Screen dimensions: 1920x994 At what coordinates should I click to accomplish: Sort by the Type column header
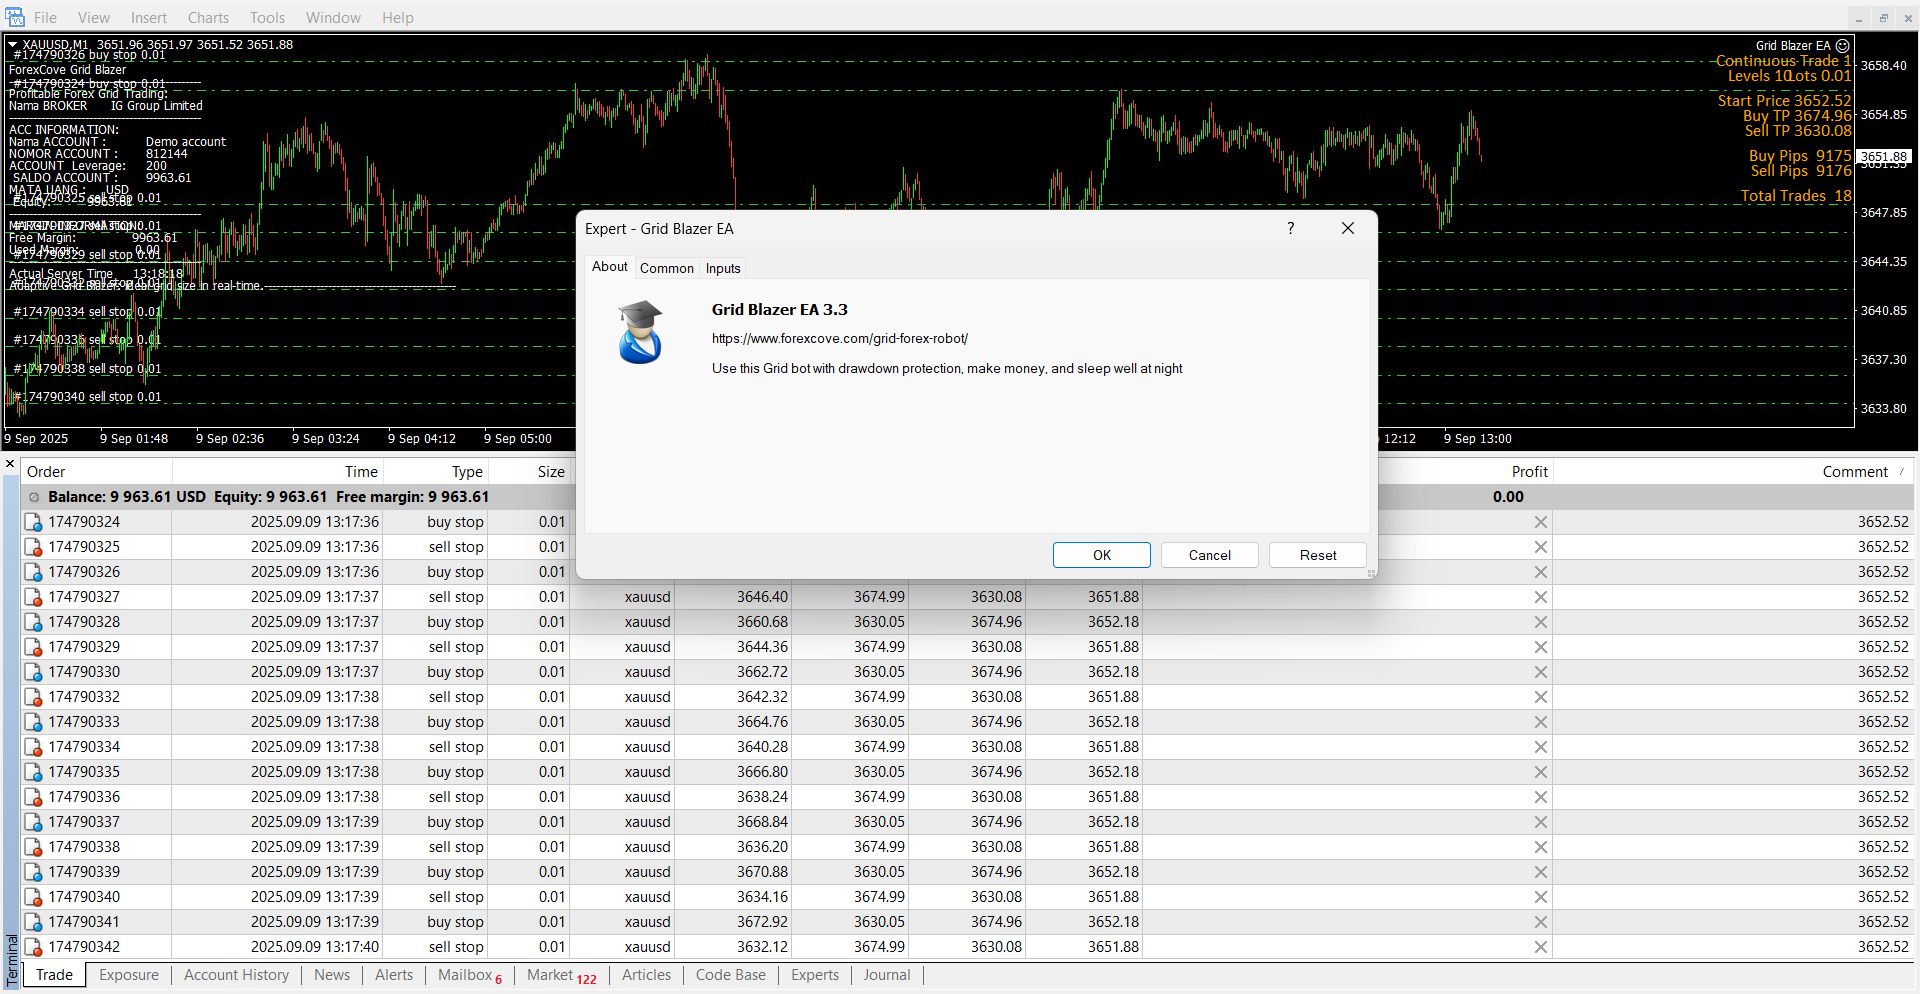[x=436, y=472]
